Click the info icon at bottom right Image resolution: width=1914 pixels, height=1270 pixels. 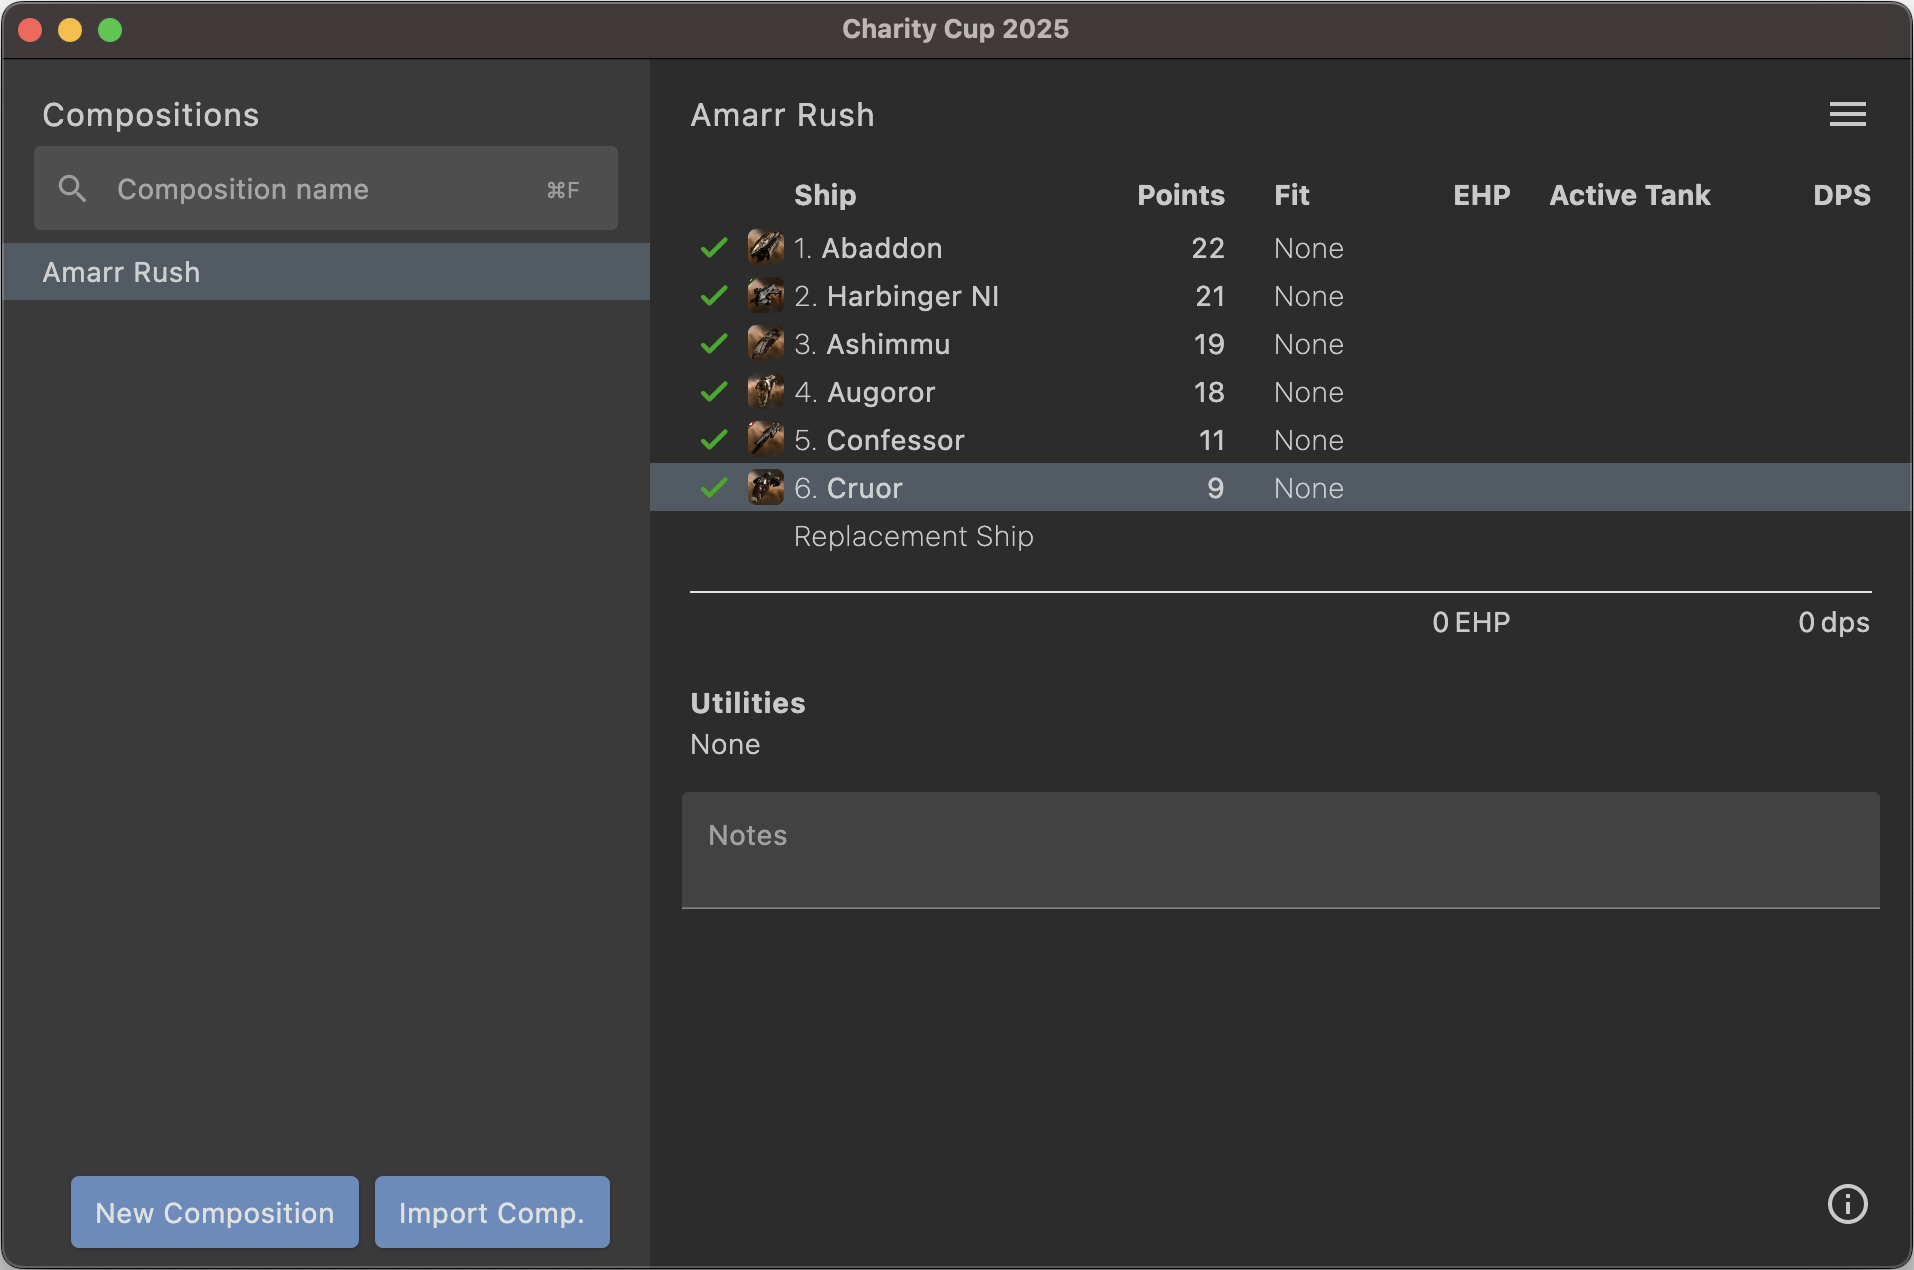(x=1847, y=1205)
